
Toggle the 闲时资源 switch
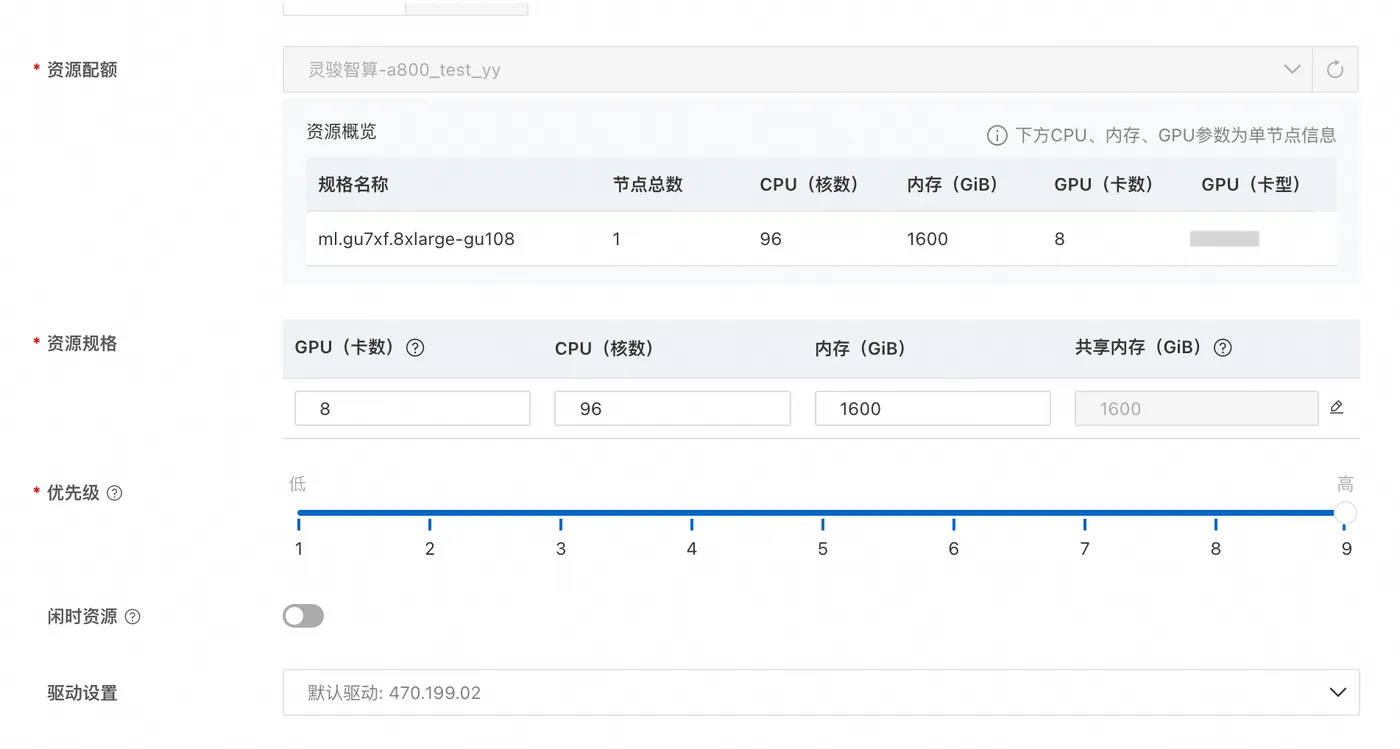pyautogui.click(x=303, y=616)
